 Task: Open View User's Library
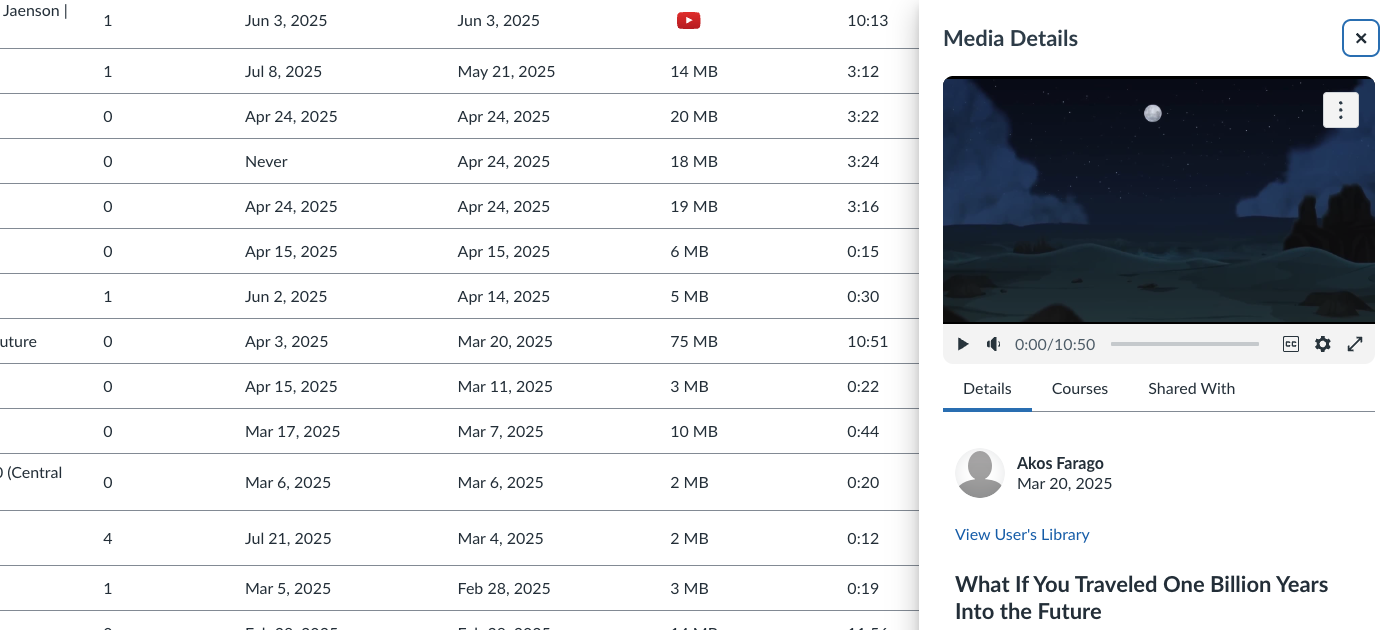1022,534
